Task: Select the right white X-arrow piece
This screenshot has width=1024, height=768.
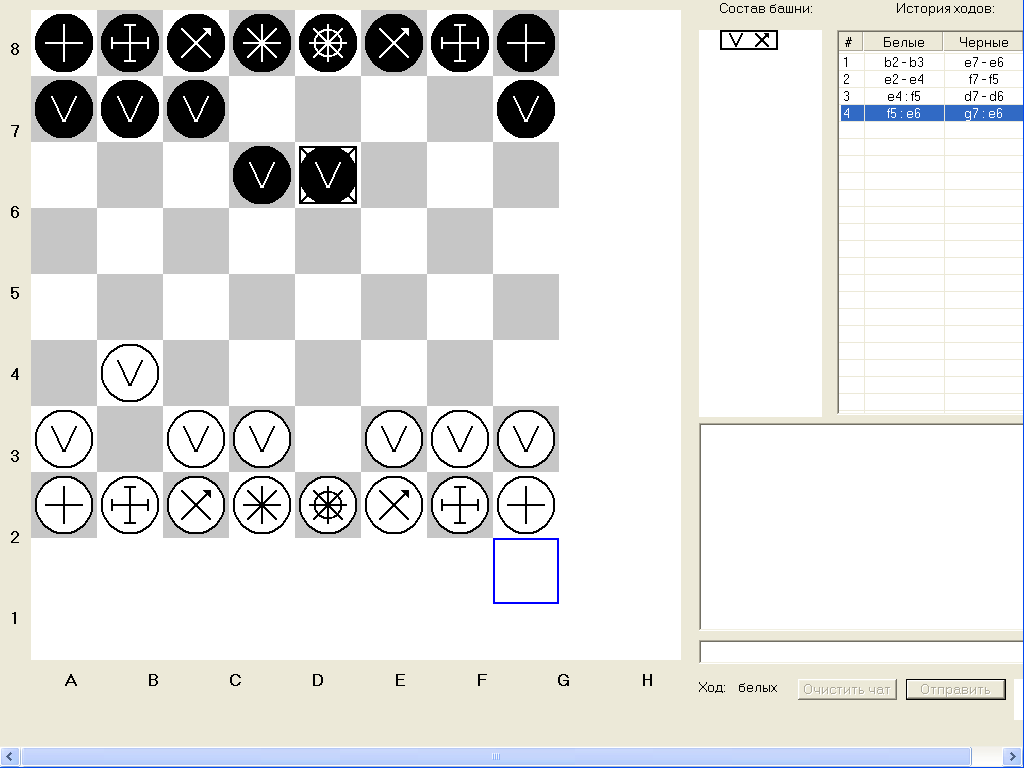Action: coord(394,505)
